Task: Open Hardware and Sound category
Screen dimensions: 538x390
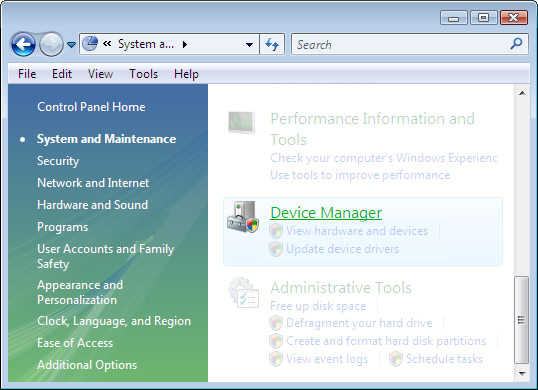Action: pyautogui.click(x=93, y=205)
